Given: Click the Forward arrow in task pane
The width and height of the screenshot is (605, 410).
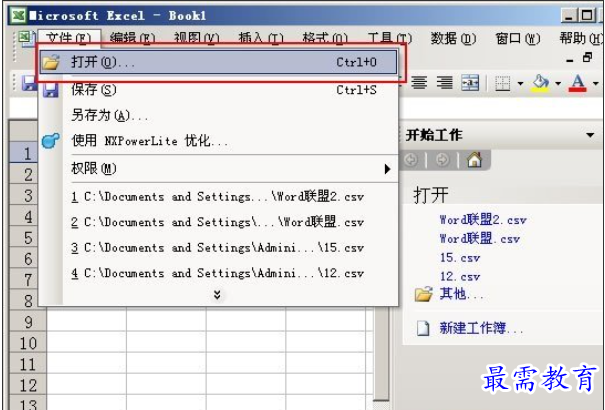Looking at the screenshot, I should pos(442,160).
